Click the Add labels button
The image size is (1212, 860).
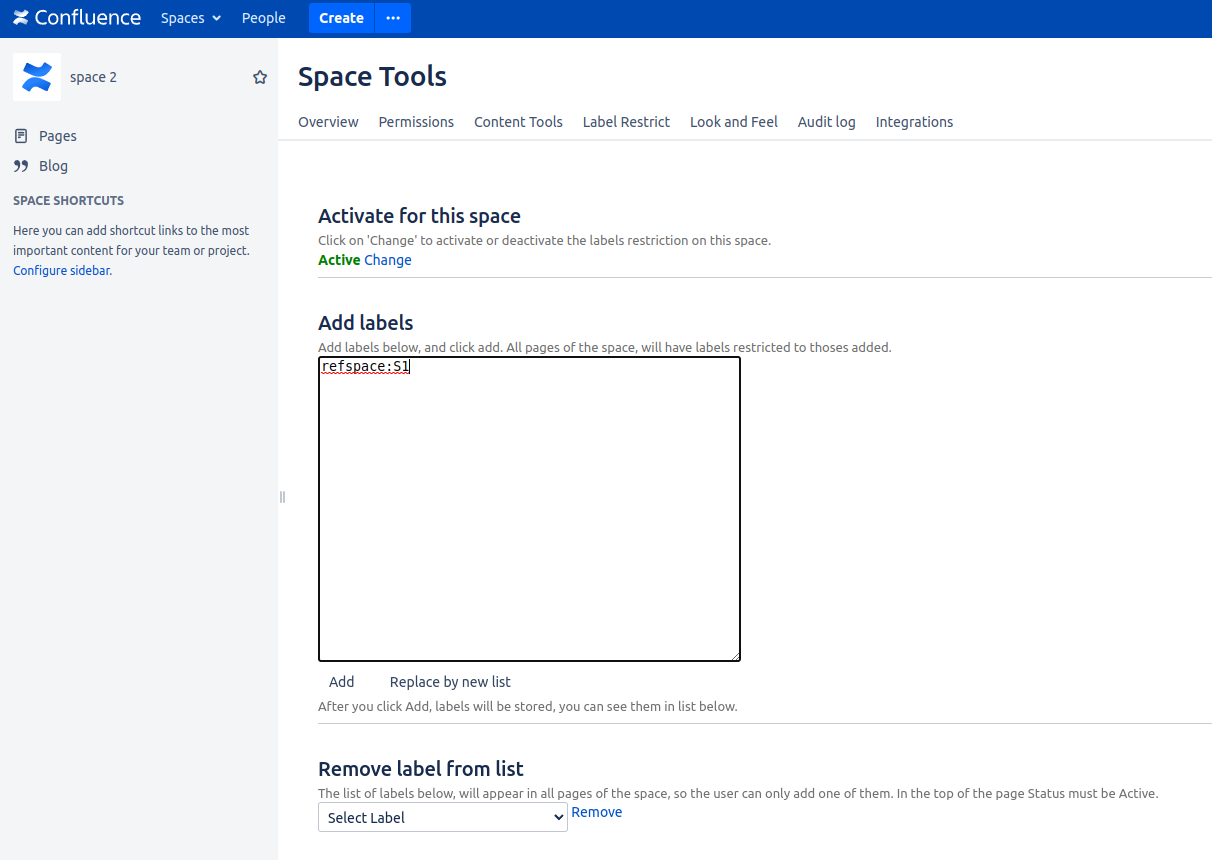coord(342,682)
